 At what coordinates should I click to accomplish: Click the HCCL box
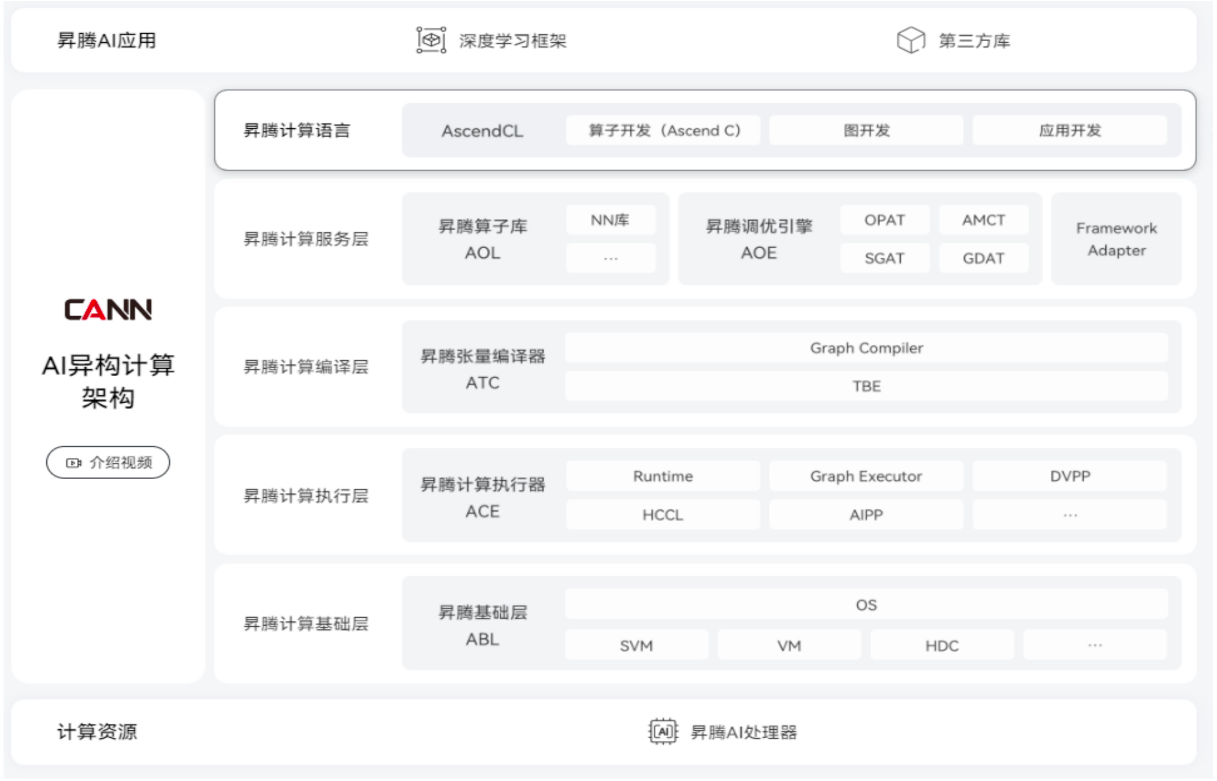663,515
